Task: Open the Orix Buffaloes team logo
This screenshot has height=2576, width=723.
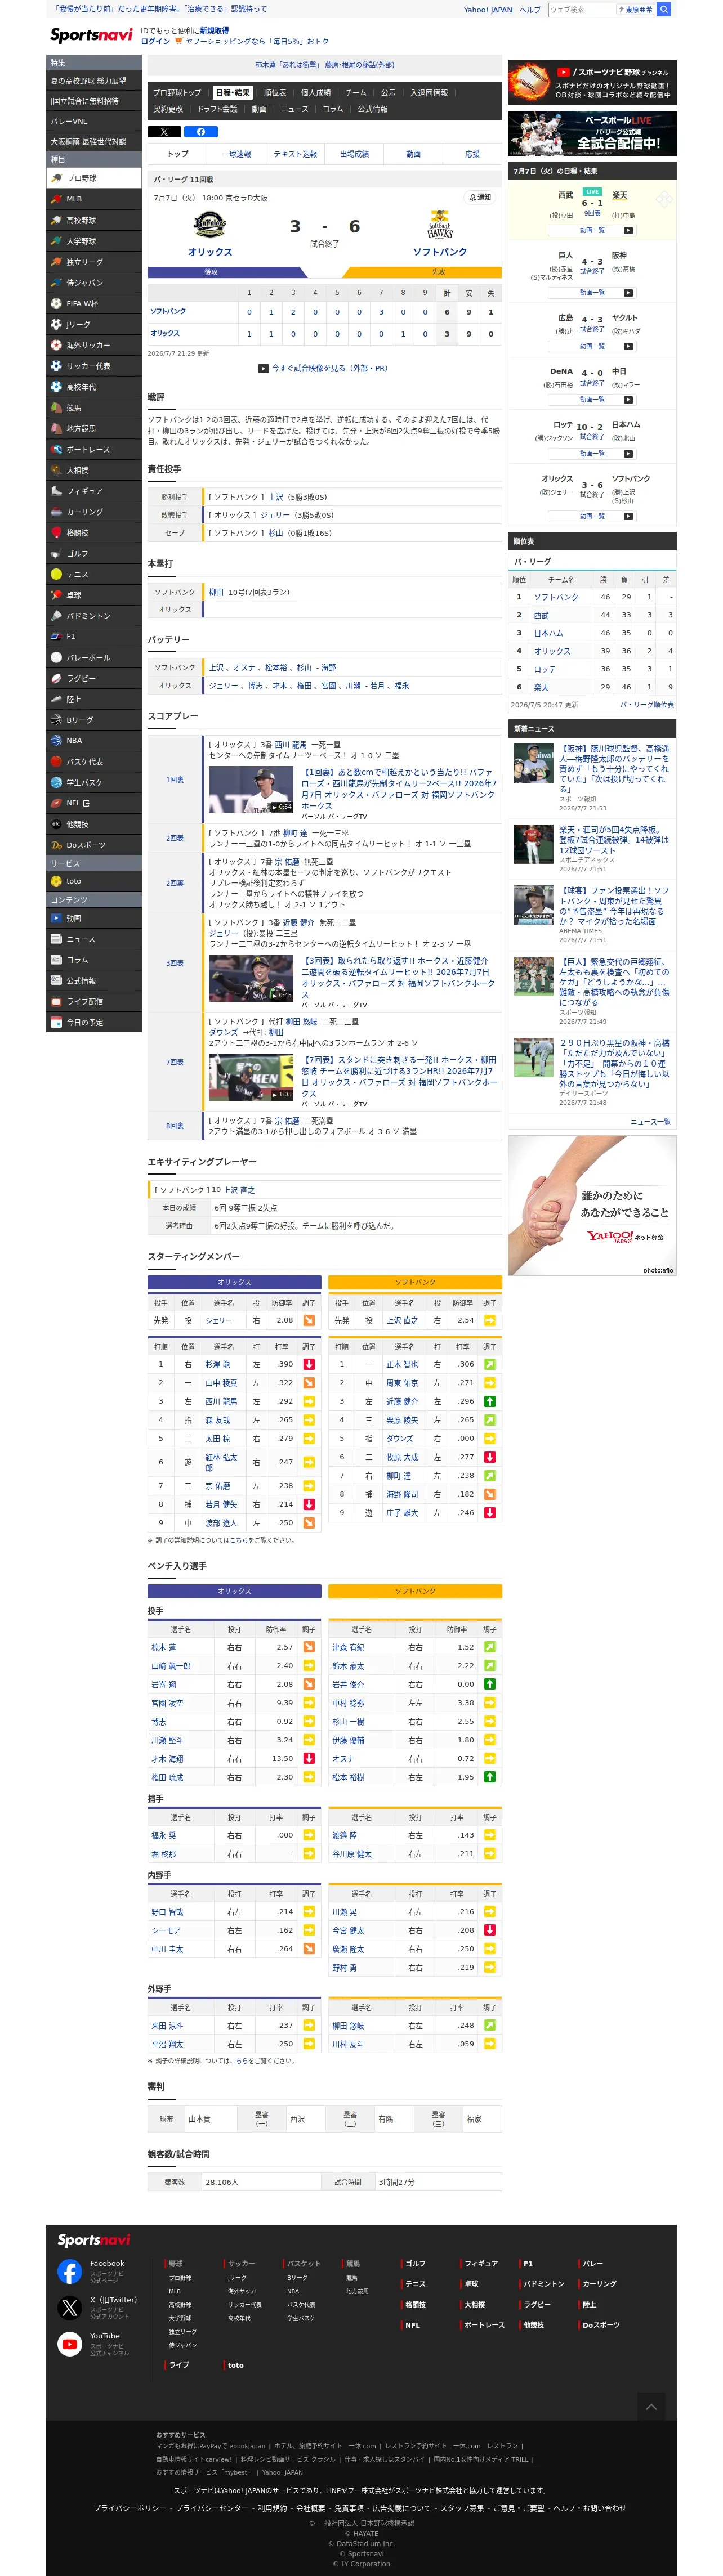Action: tap(210, 224)
